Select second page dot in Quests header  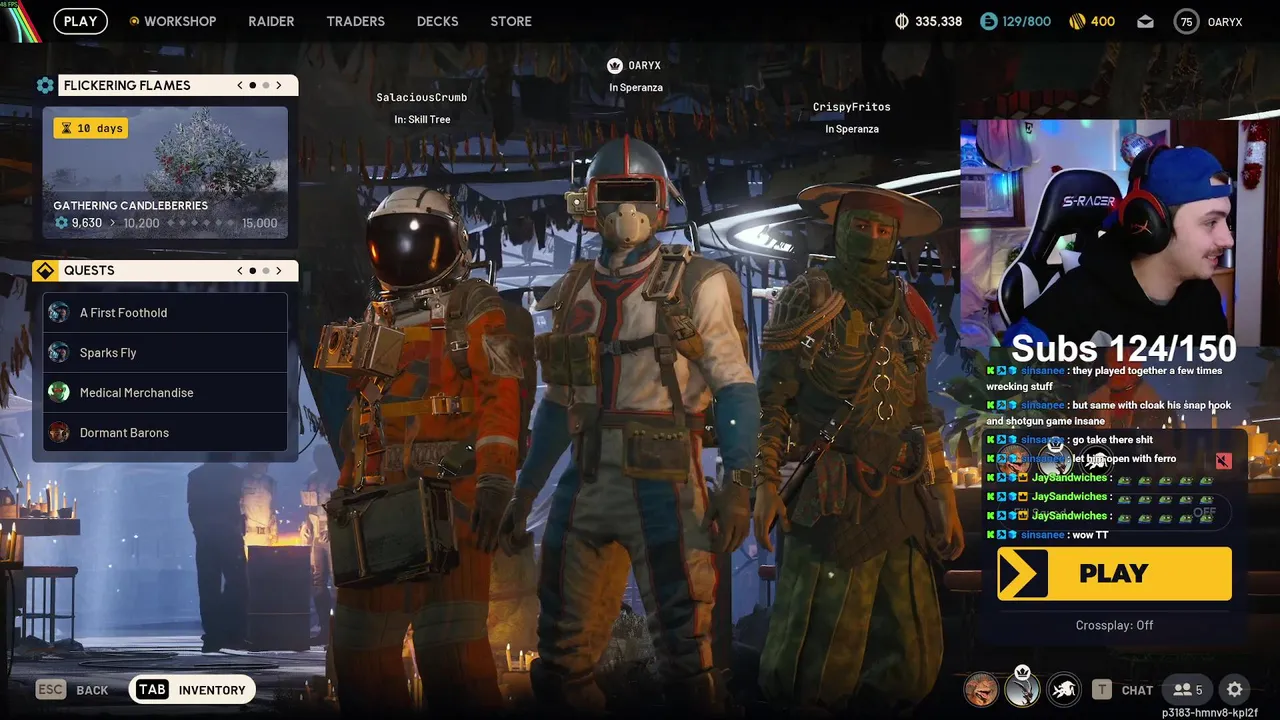click(x=265, y=270)
